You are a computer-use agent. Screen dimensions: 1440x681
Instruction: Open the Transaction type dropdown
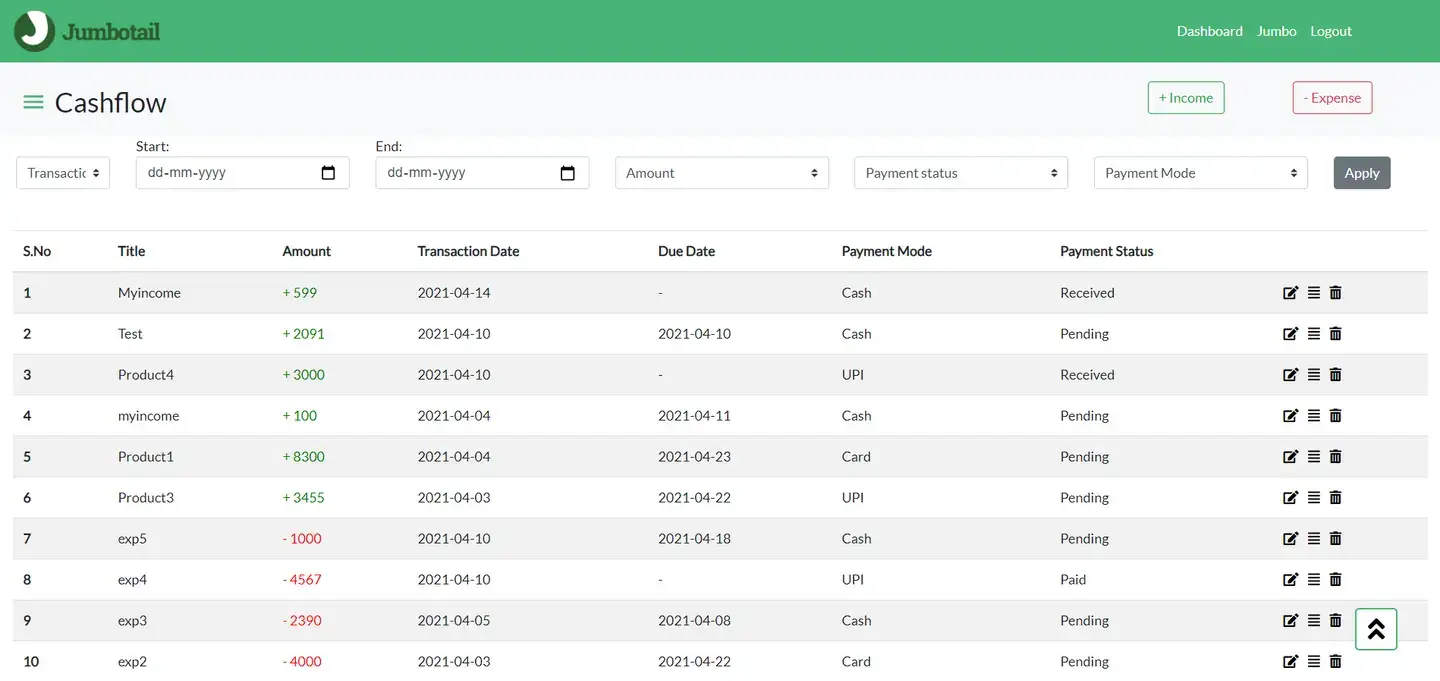pyautogui.click(x=62, y=172)
